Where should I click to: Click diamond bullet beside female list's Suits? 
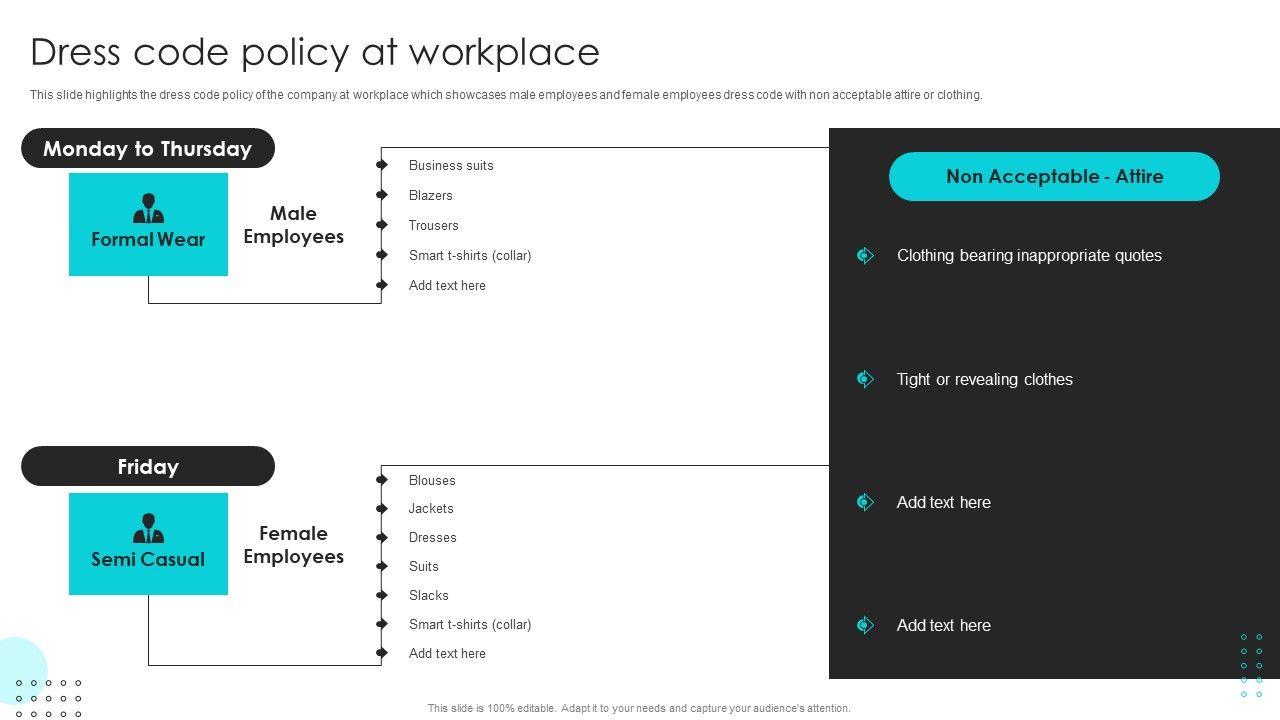click(381, 566)
